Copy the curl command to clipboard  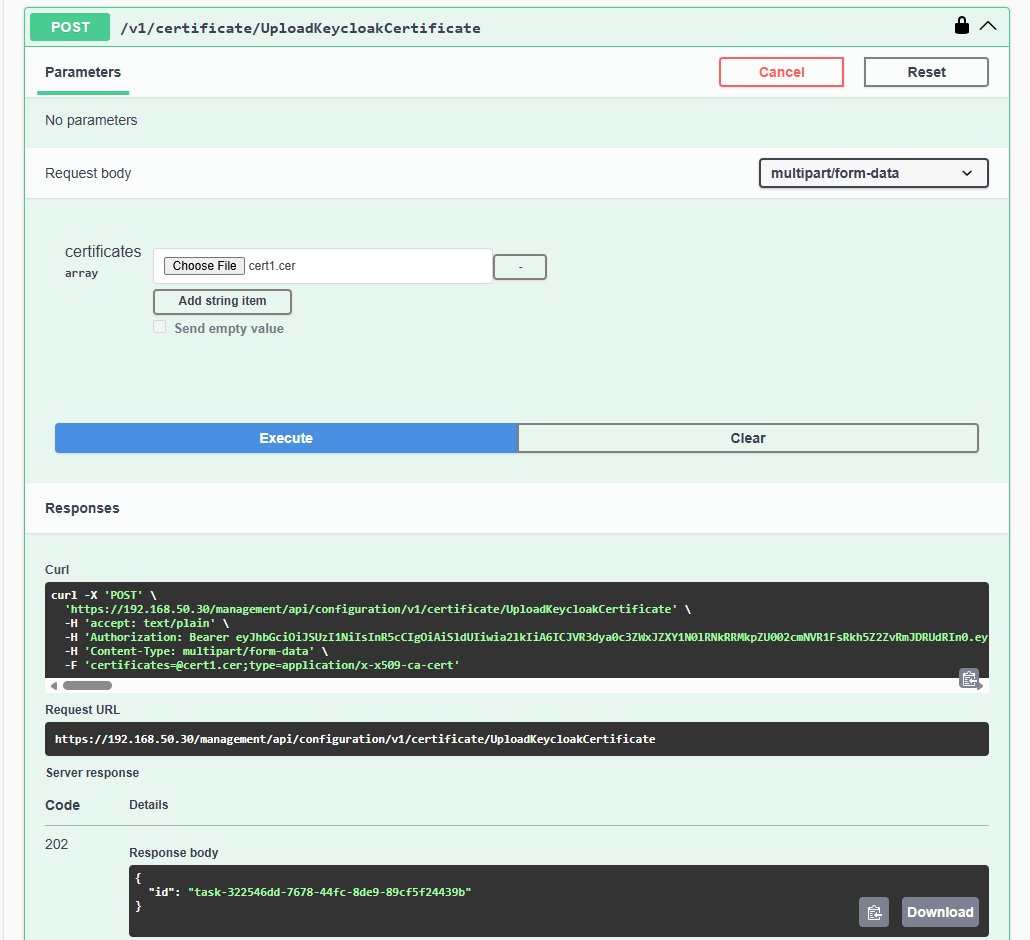point(968,678)
